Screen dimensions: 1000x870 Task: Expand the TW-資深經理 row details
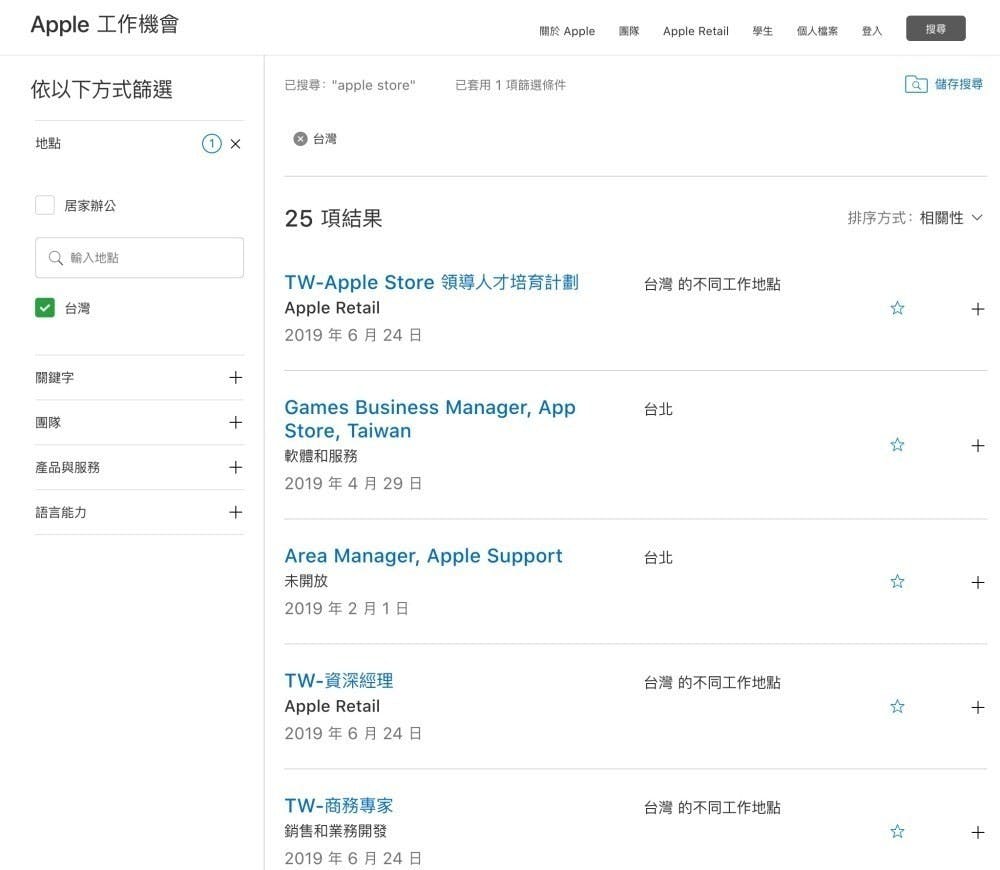click(978, 707)
